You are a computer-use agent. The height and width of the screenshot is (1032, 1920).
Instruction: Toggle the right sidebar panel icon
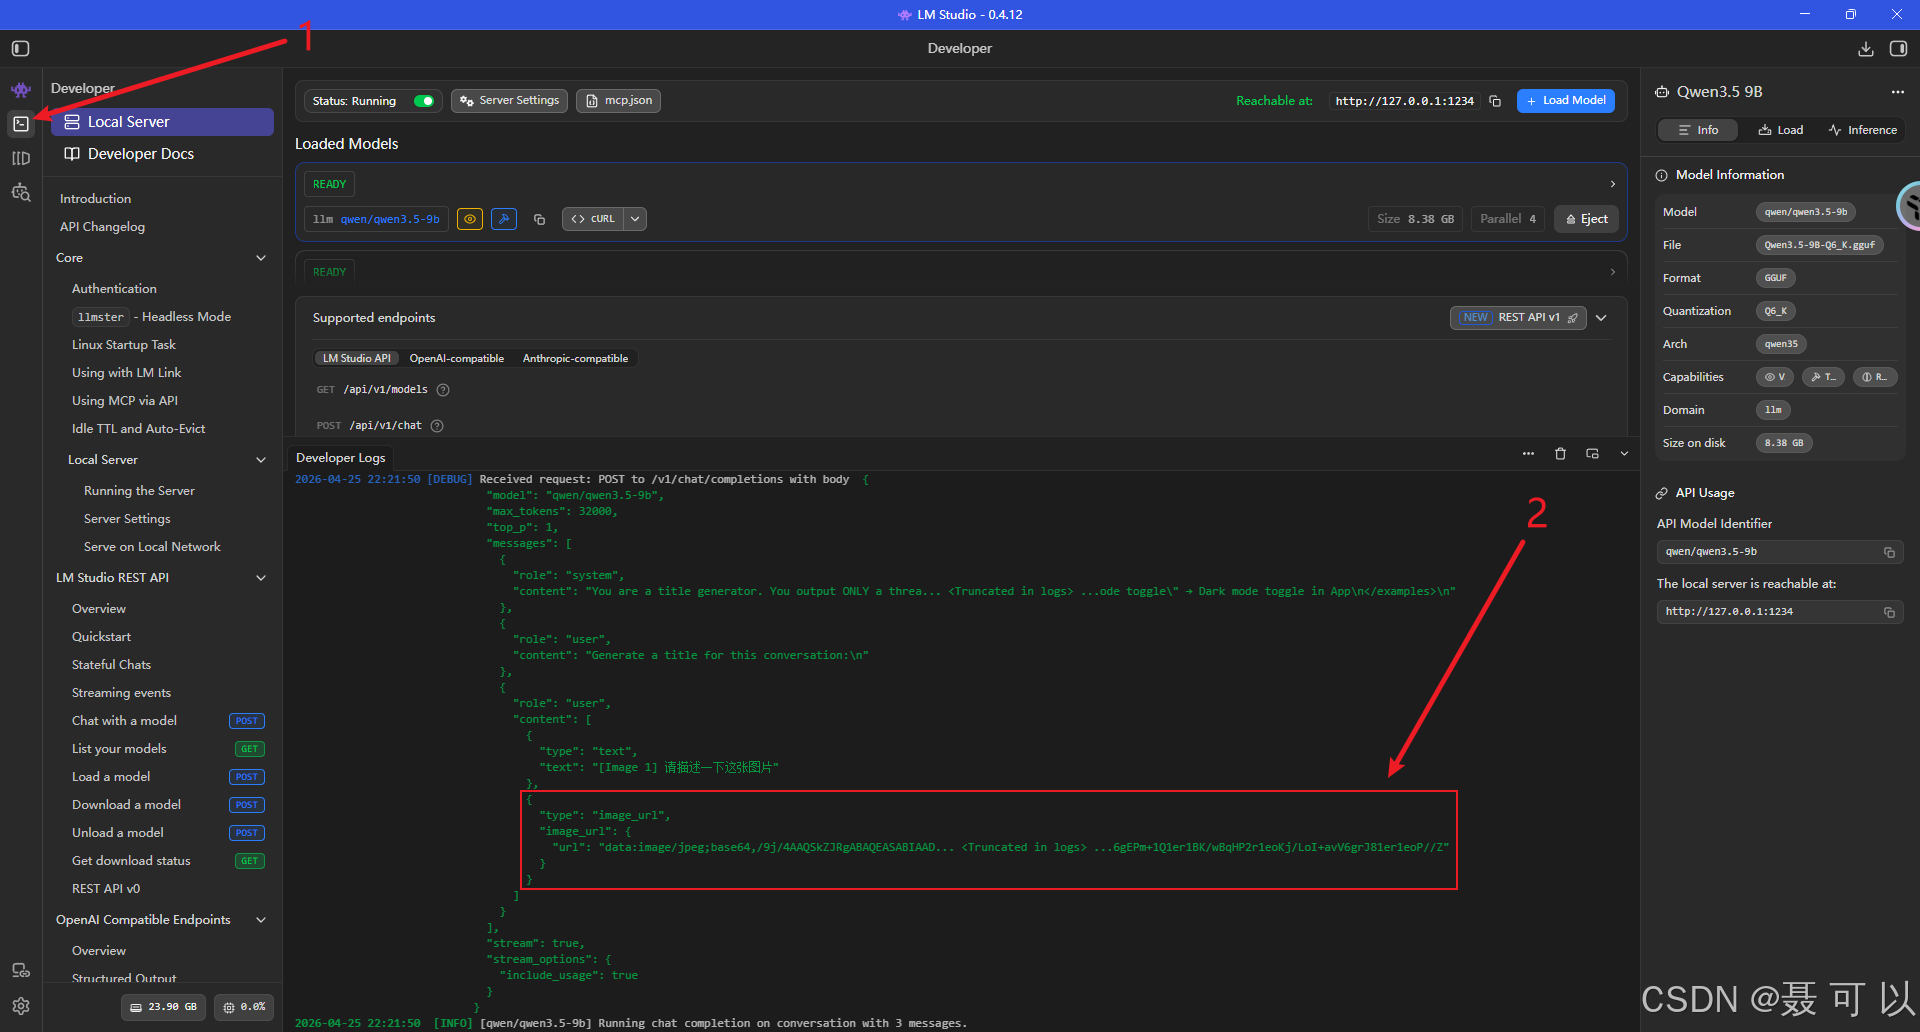(x=1898, y=48)
